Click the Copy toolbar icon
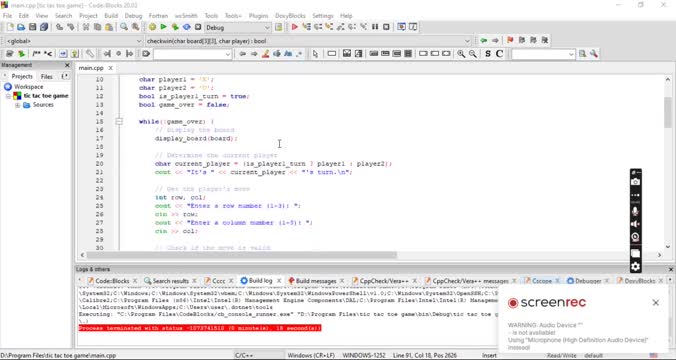Screen dimensions: 676x360 tap(97, 27)
